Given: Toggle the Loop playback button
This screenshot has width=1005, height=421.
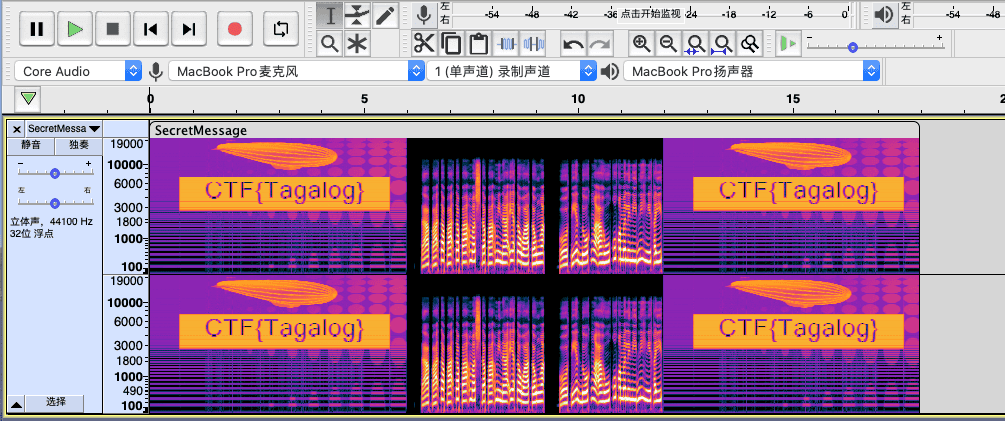Looking at the screenshot, I should coord(282,29).
